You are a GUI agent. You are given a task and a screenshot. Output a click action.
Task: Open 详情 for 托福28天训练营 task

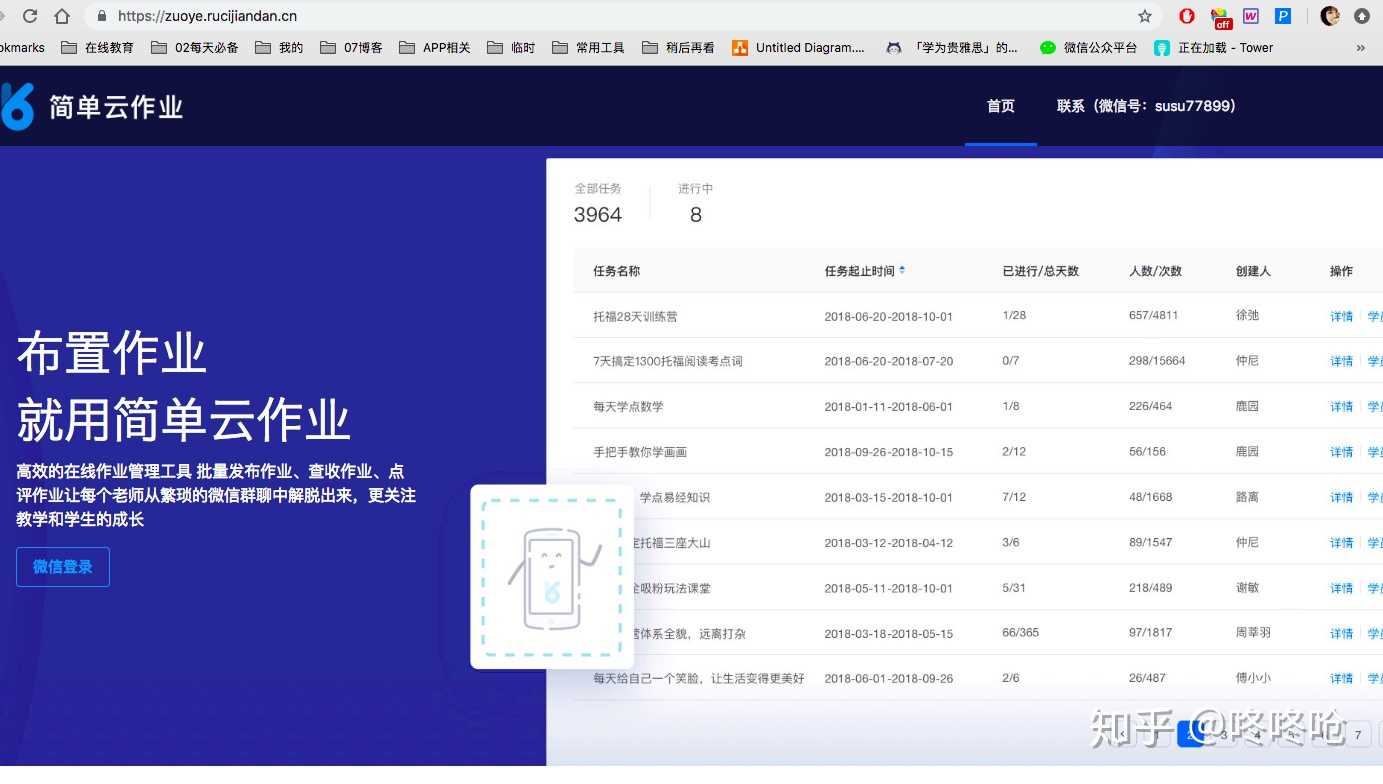click(1340, 315)
